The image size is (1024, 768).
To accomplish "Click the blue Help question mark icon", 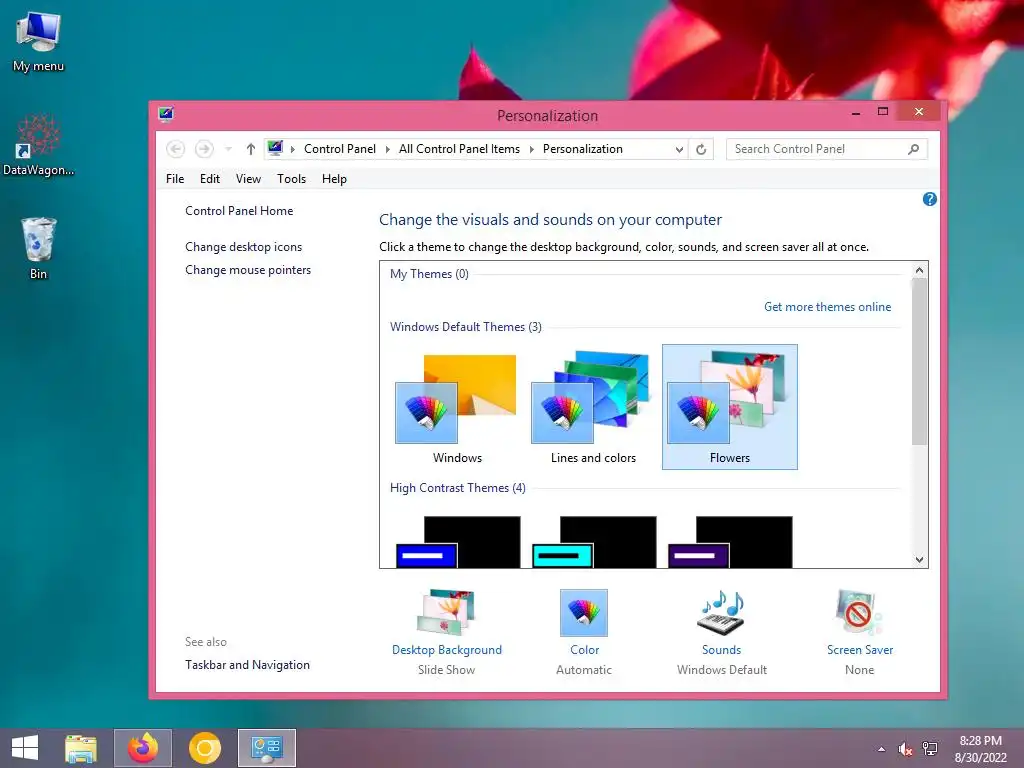I will pyautogui.click(x=929, y=199).
